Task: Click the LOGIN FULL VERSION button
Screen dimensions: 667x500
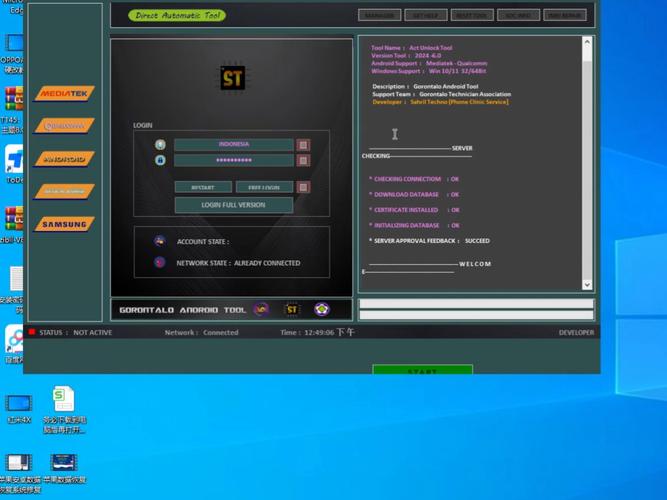Action: 234,205
